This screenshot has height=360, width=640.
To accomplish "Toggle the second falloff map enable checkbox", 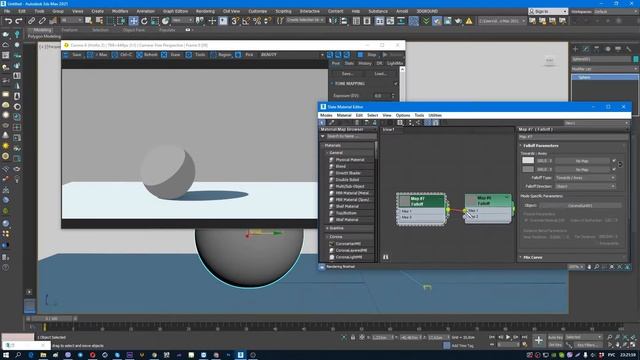I will tap(613, 169).
